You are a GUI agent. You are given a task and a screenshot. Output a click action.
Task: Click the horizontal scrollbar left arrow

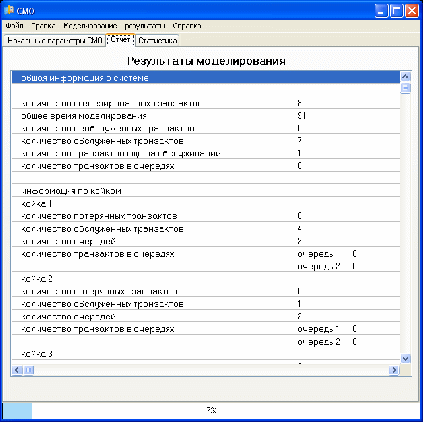[17, 370]
